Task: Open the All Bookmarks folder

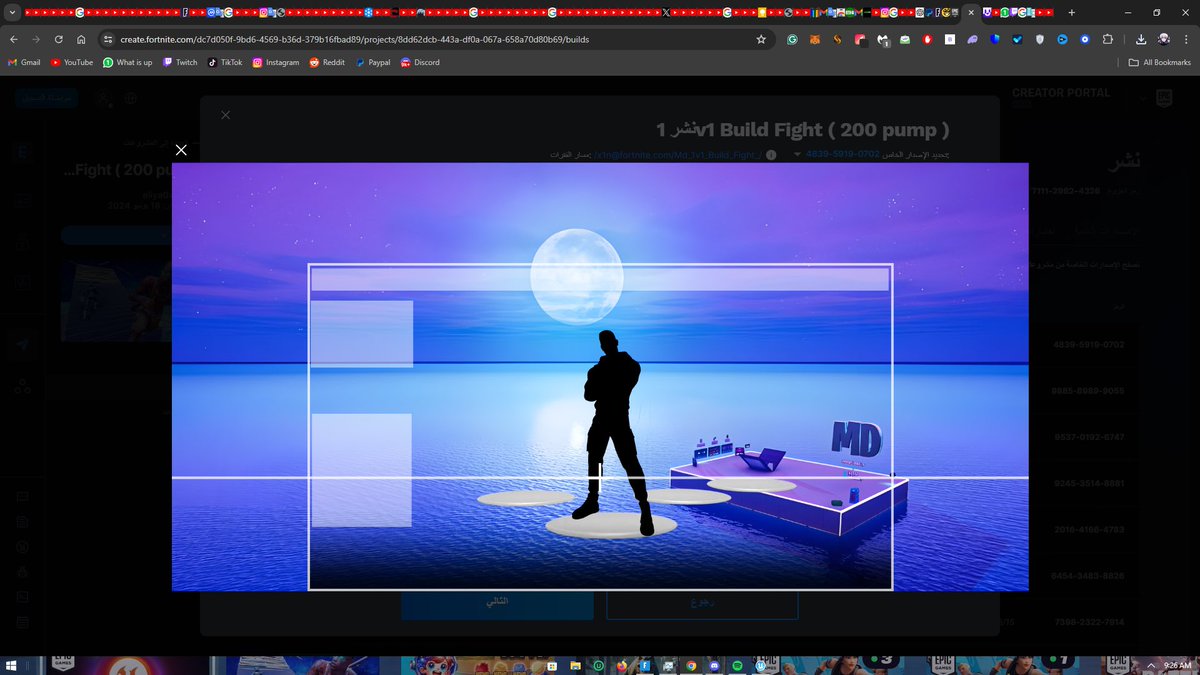Action: pos(1160,62)
